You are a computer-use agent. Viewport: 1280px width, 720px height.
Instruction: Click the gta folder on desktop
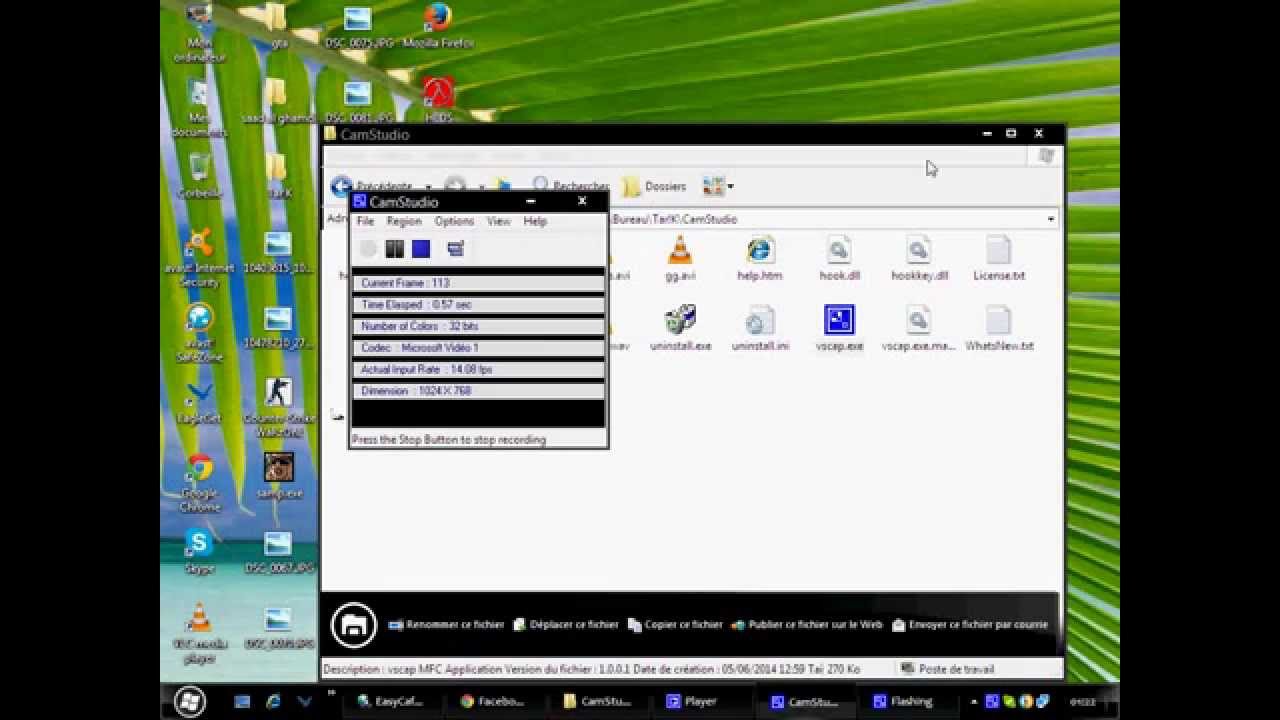(x=278, y=27)
